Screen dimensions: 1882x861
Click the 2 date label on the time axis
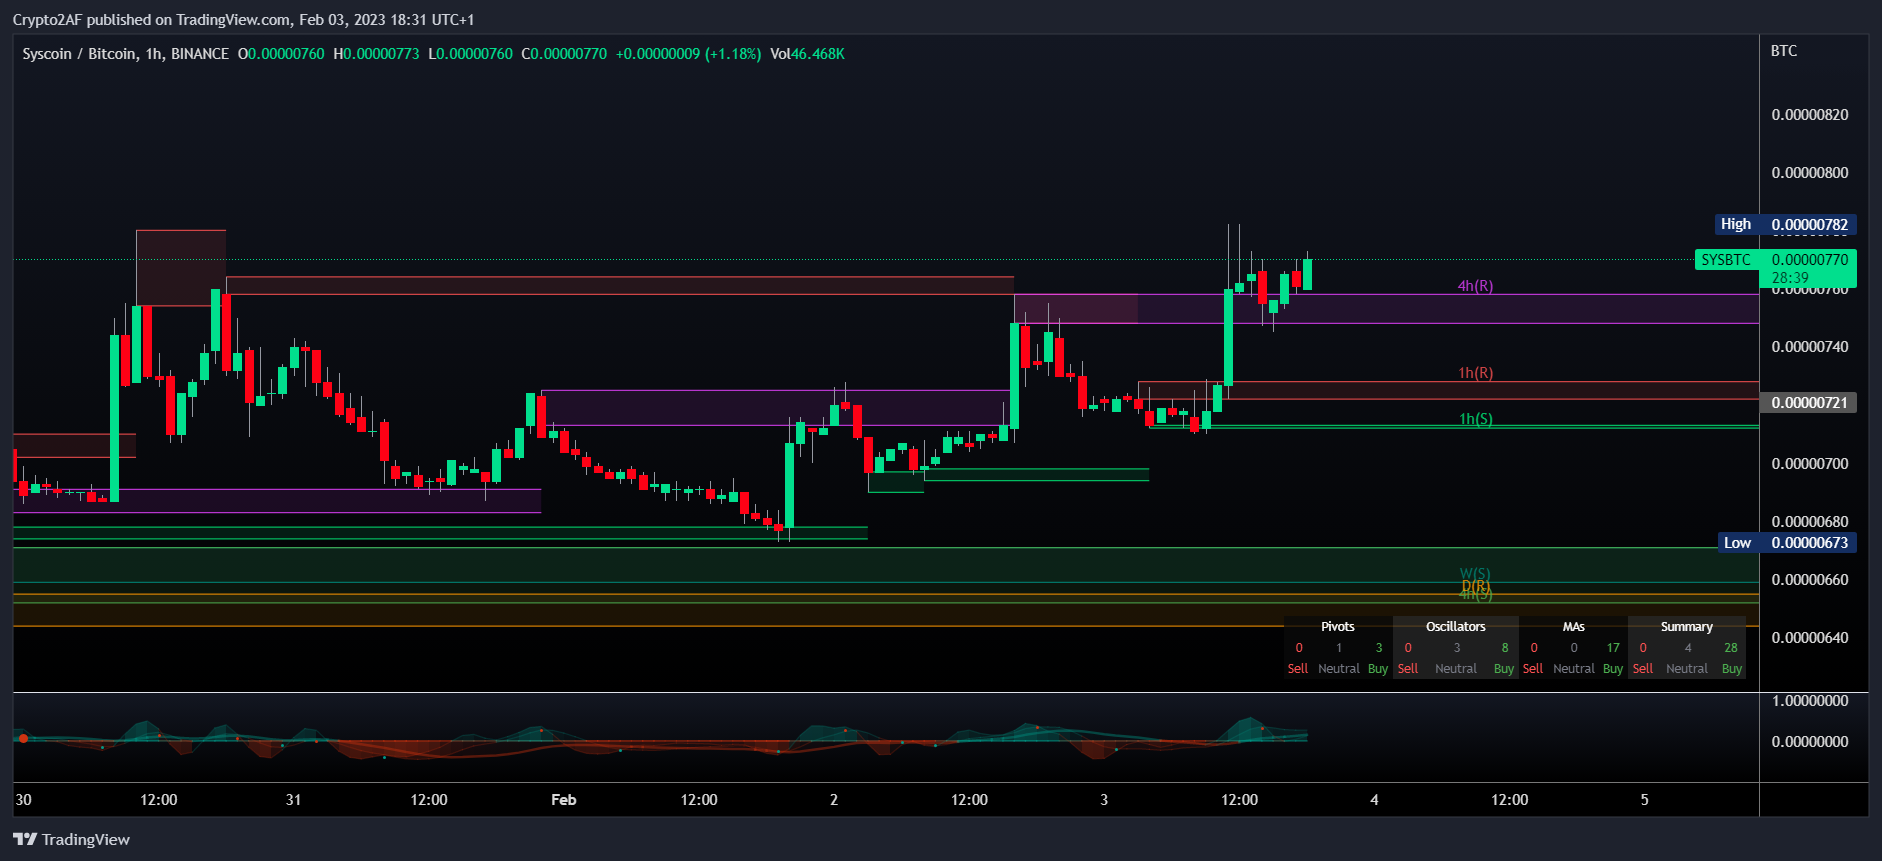click(x=834, y=800)
